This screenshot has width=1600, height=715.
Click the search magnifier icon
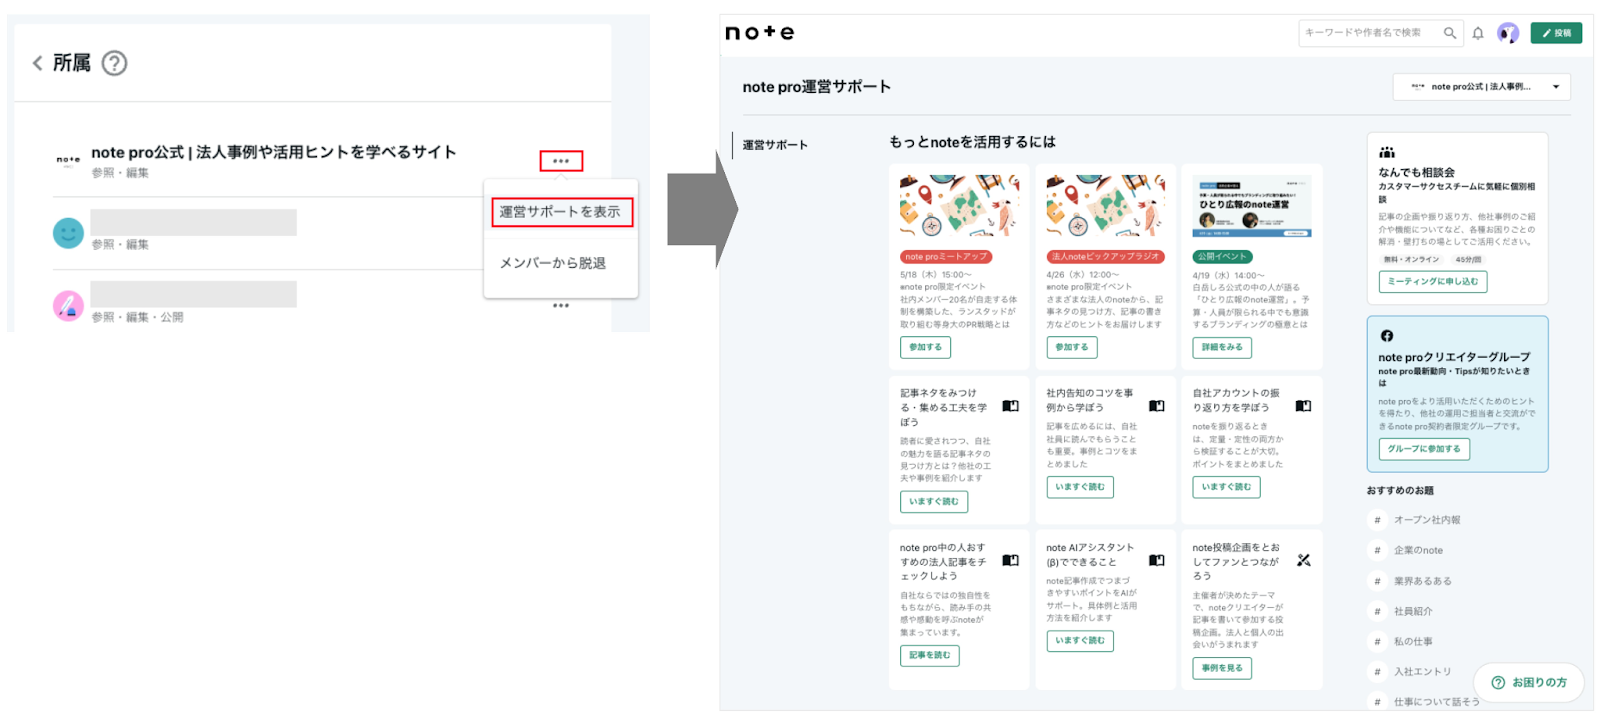[1450, 33]
